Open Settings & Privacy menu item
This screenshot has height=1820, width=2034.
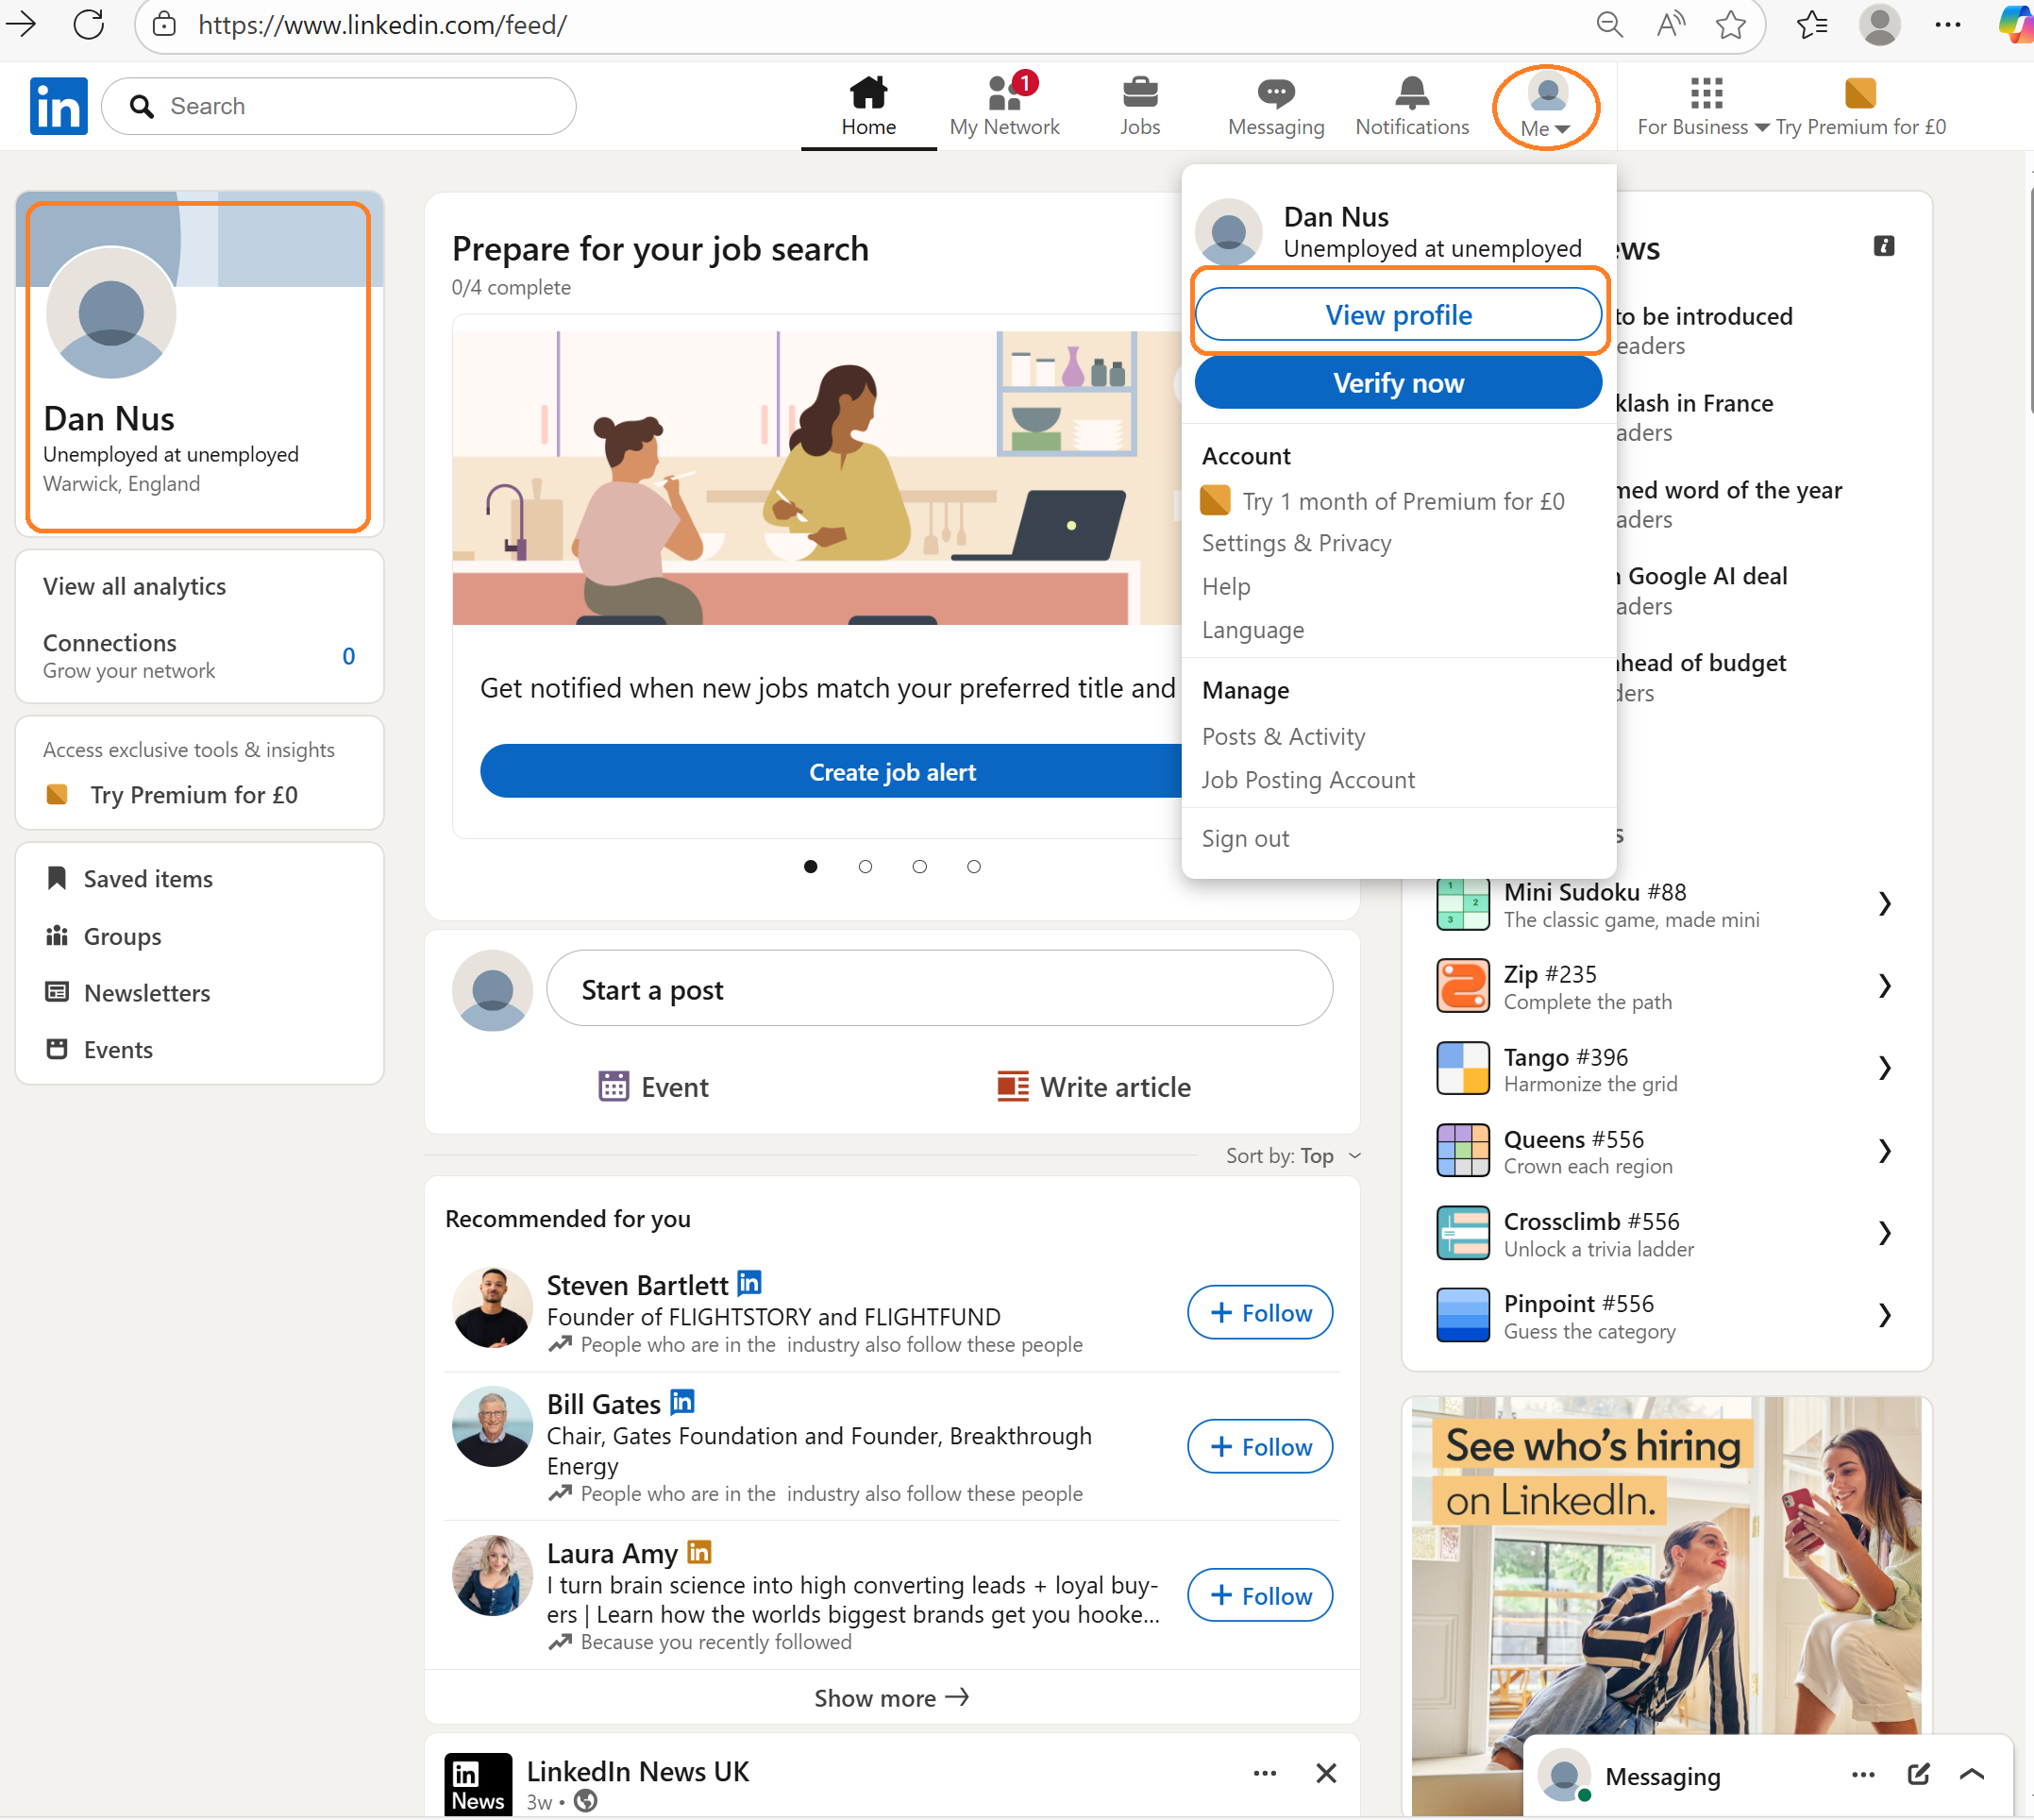1296,543
